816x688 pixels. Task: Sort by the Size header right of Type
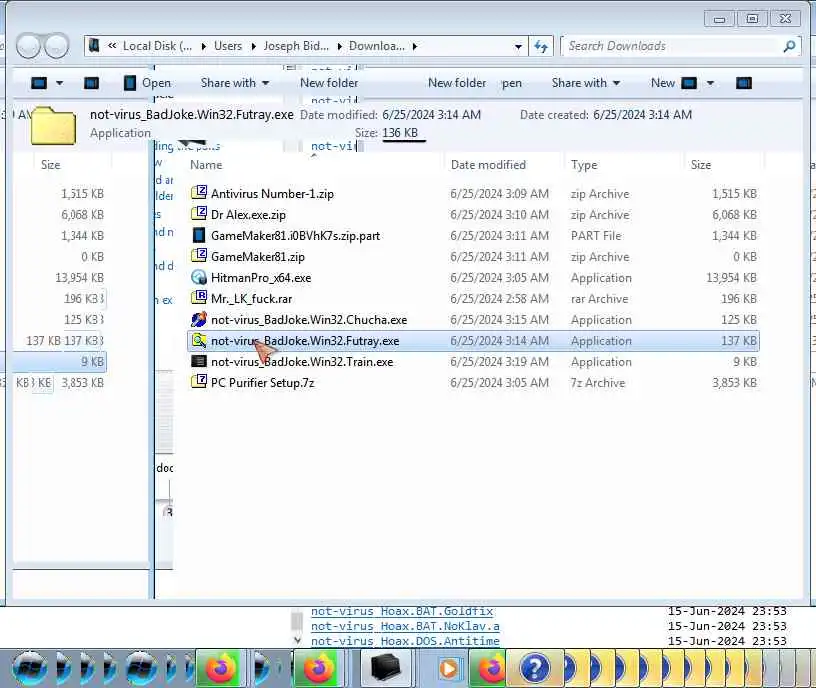point(700,165)
